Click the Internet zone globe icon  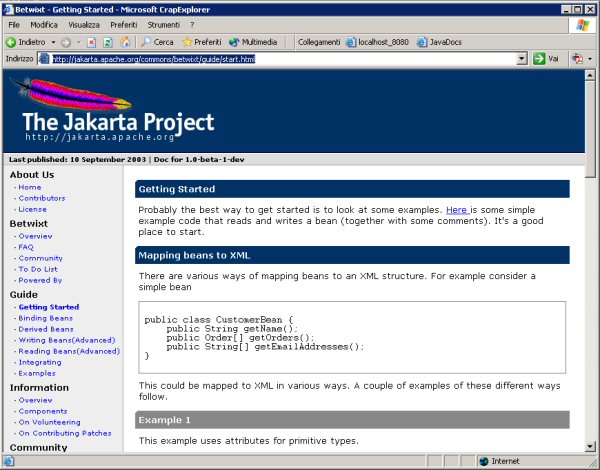point(484,461)
